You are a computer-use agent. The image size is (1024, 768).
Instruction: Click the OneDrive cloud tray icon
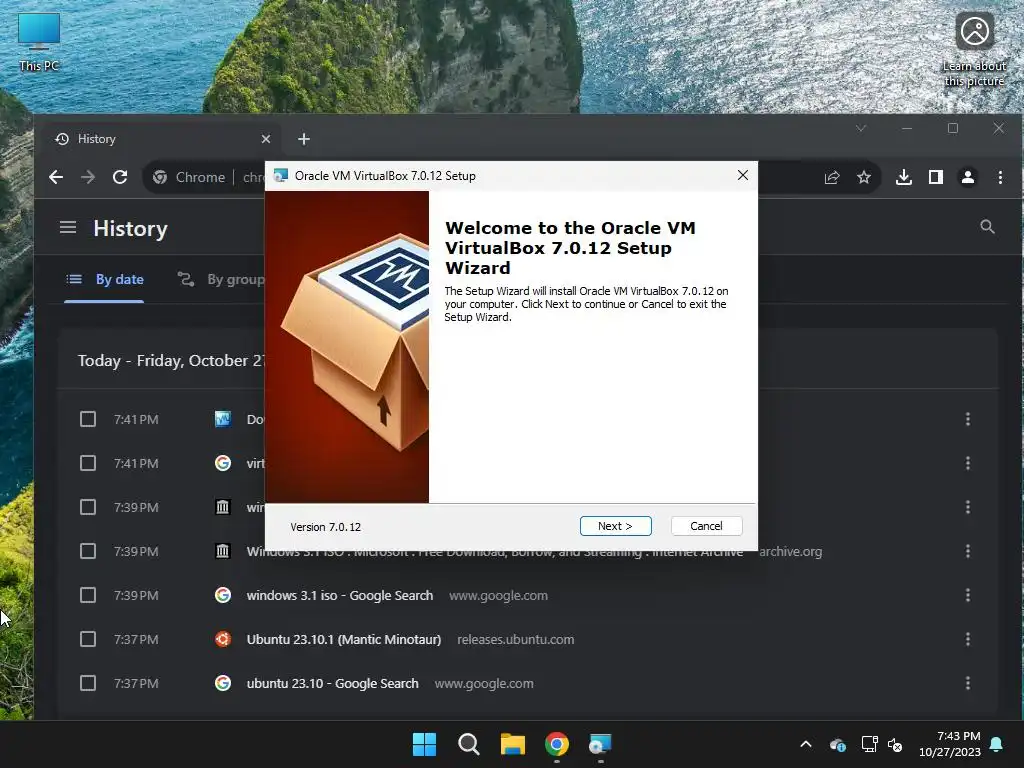point(837,744)
